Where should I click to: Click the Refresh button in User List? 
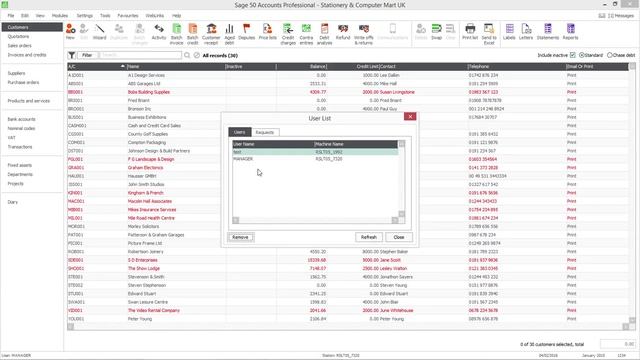pyautogui.click(x=369, y=237)
